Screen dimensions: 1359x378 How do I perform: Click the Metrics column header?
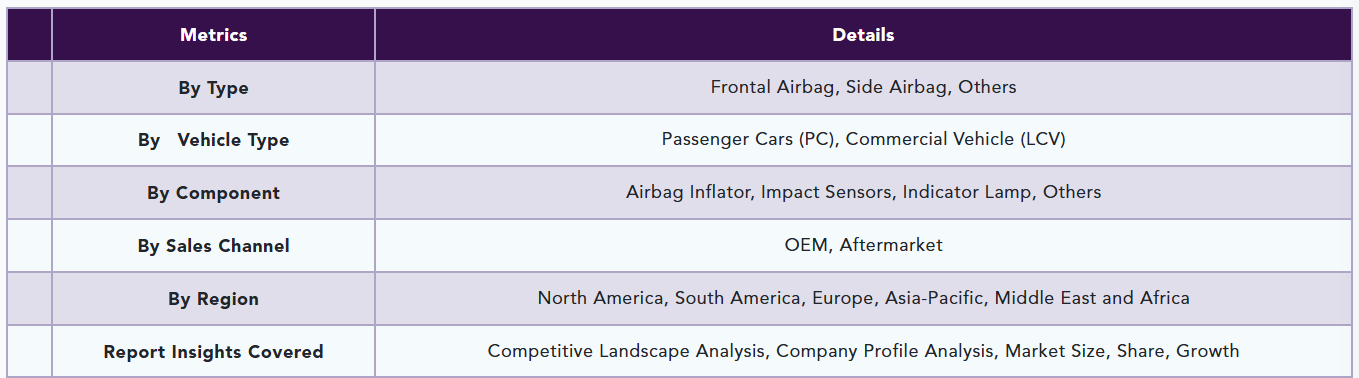point(213,35)
